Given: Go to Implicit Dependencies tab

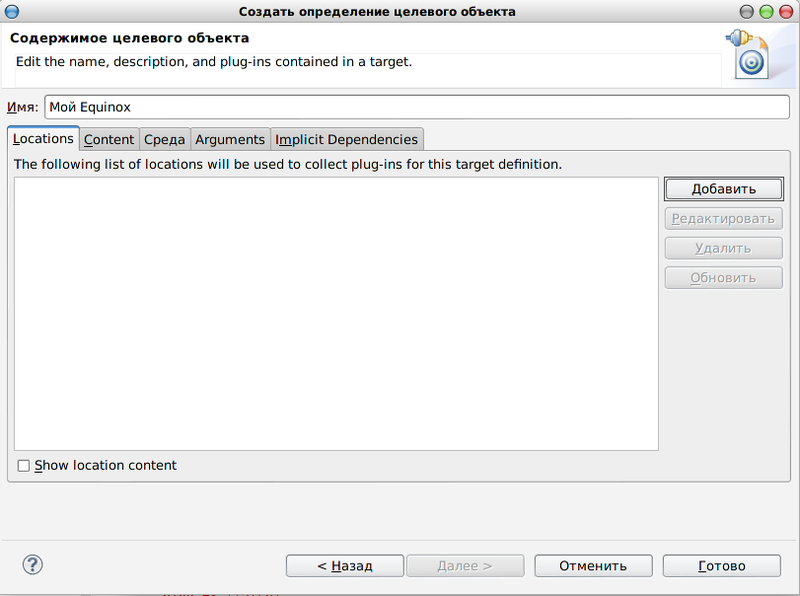Looking at the screenshot, I should [x=346, y=139].
